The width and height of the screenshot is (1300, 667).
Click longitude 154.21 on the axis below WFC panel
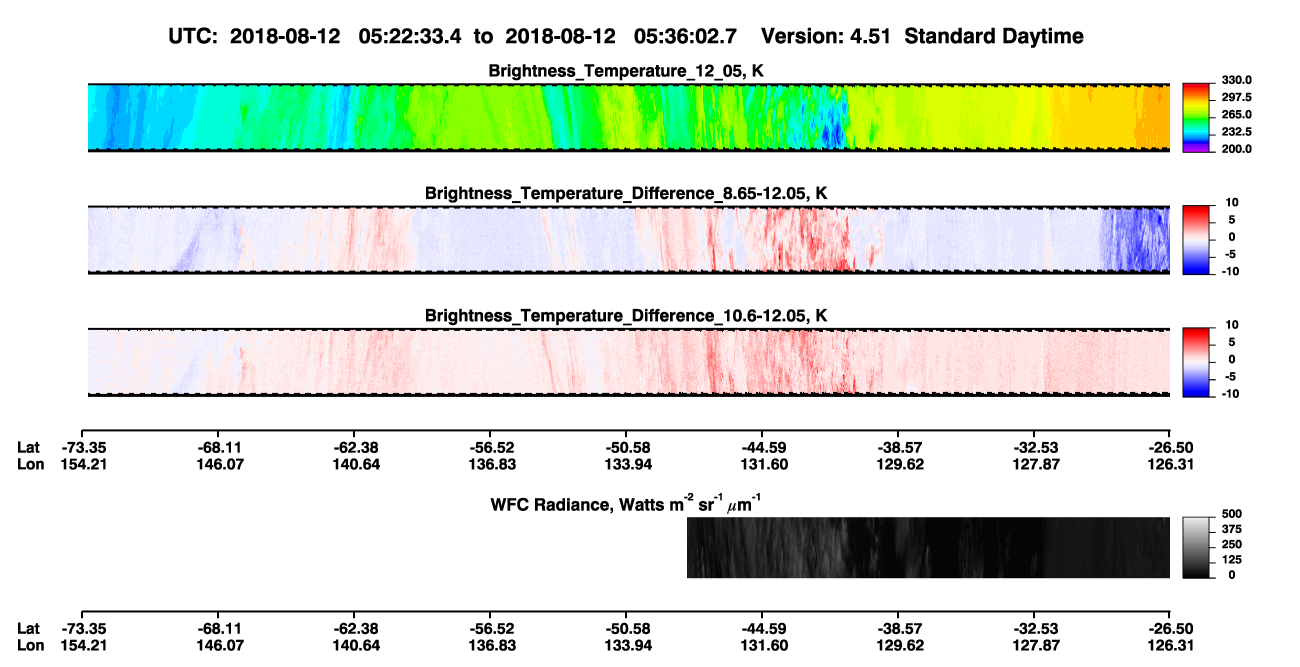[x=82, y=645]
